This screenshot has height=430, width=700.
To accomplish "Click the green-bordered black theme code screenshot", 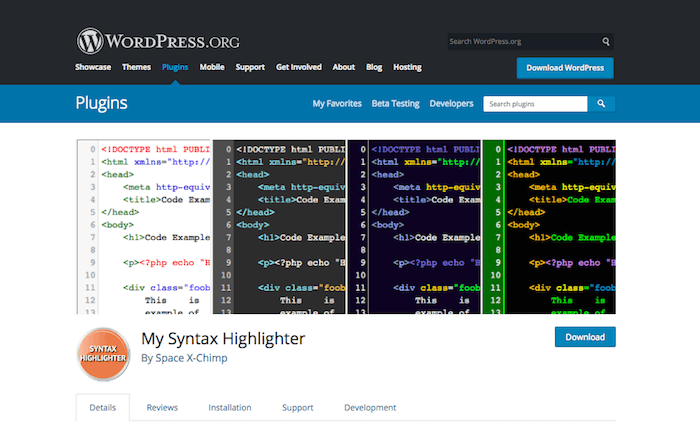I will pyautogui.click(x=550, y=227).
